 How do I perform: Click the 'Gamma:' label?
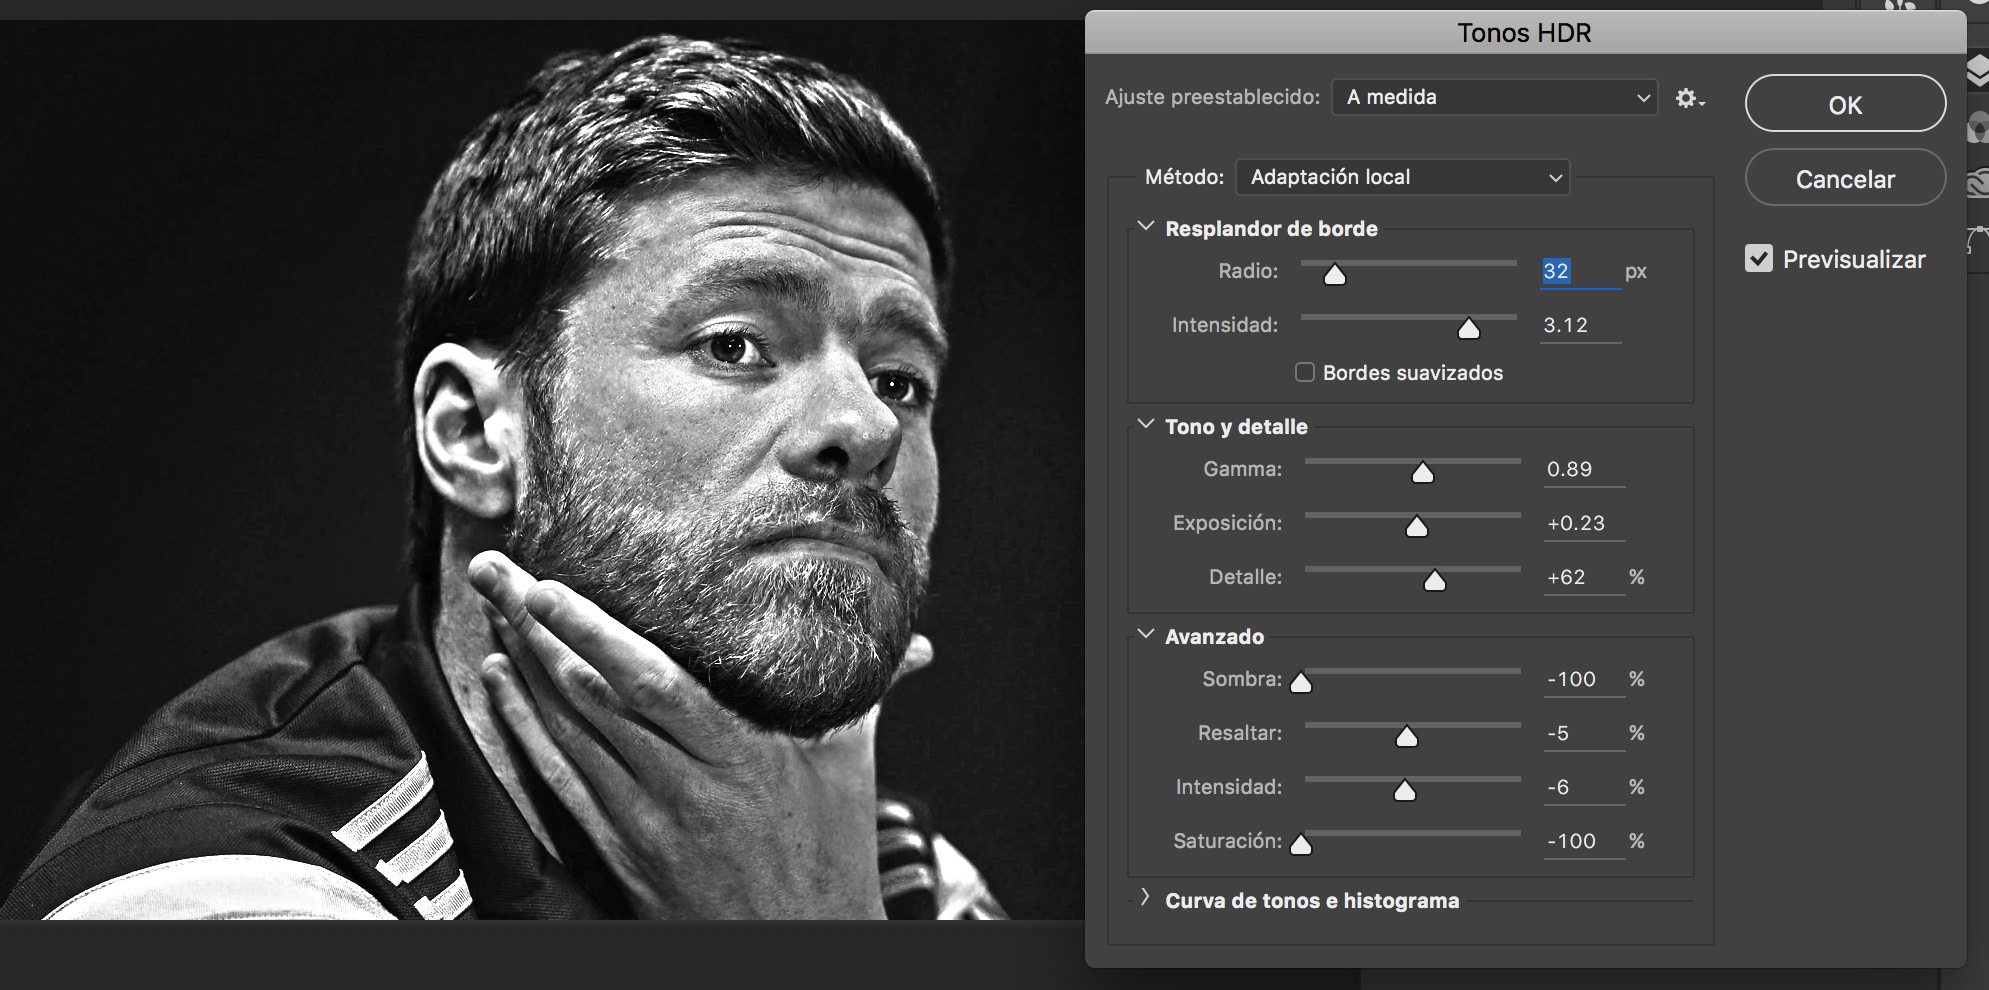tap(1242, 469)
